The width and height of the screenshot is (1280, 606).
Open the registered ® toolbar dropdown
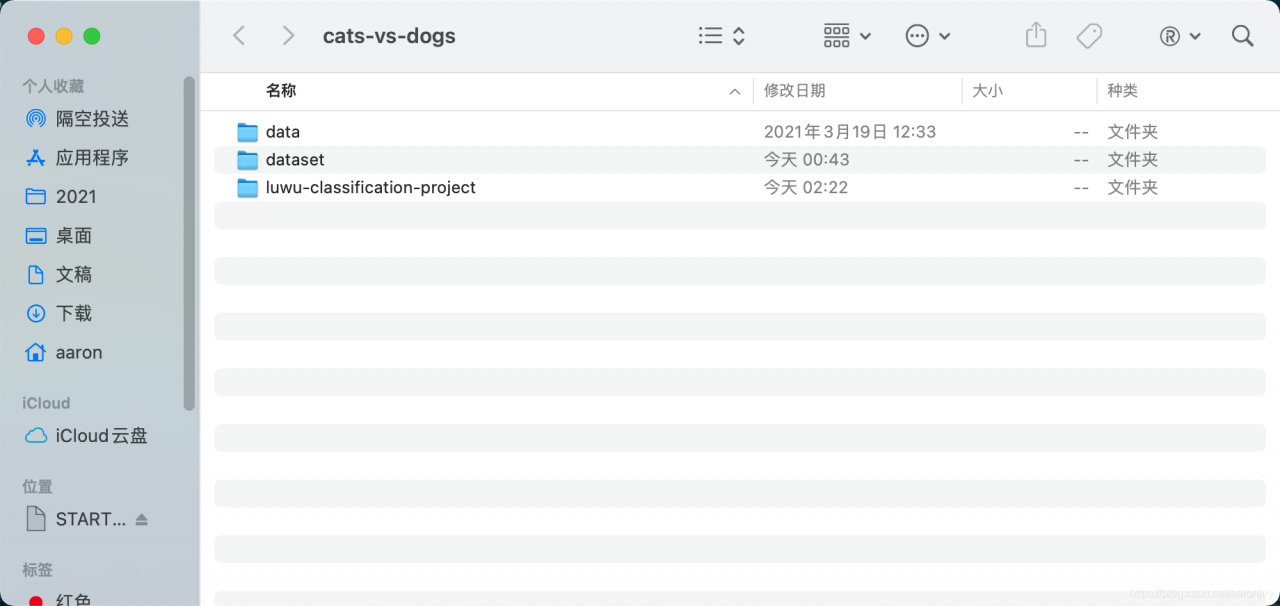(x=1180, y=36)
